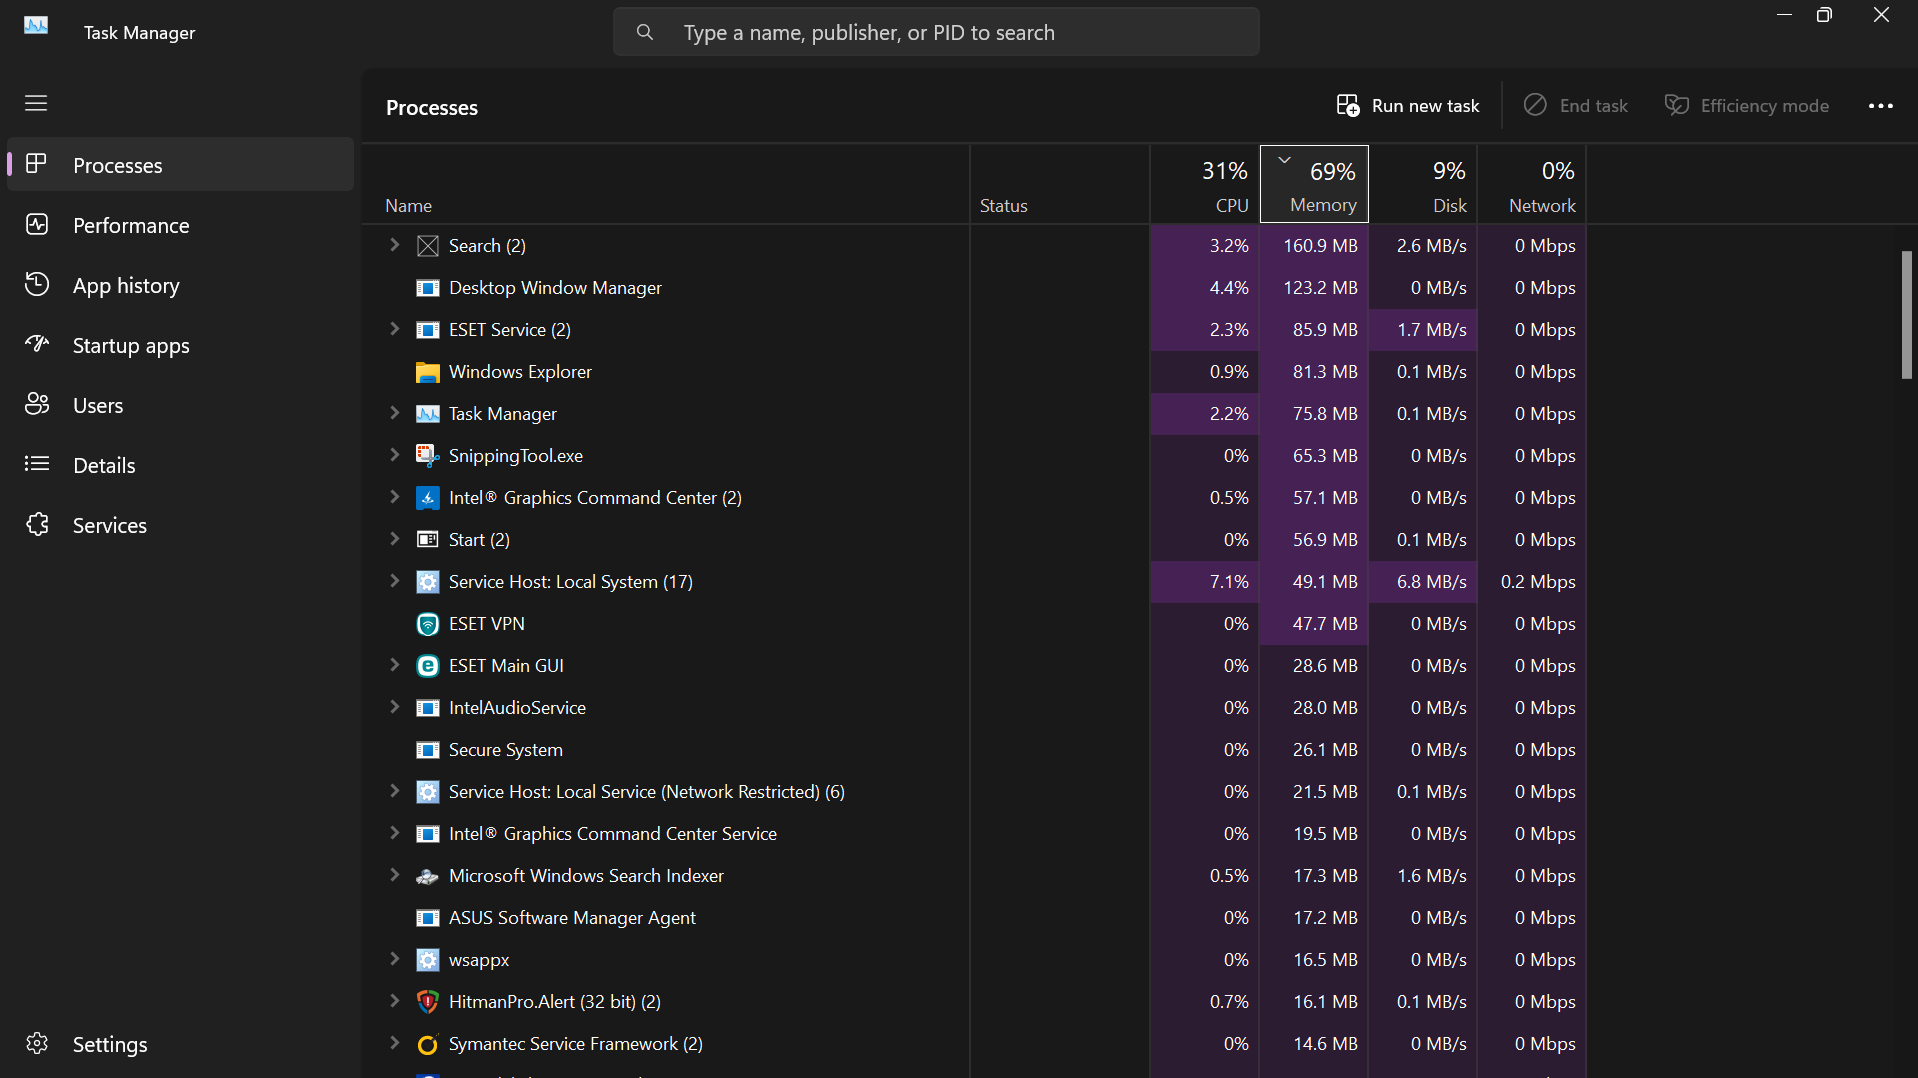Image resolution: width=1918 pixels, height=1078 pixels.
Task: Click the process search input field
Action: click(935, 33)
